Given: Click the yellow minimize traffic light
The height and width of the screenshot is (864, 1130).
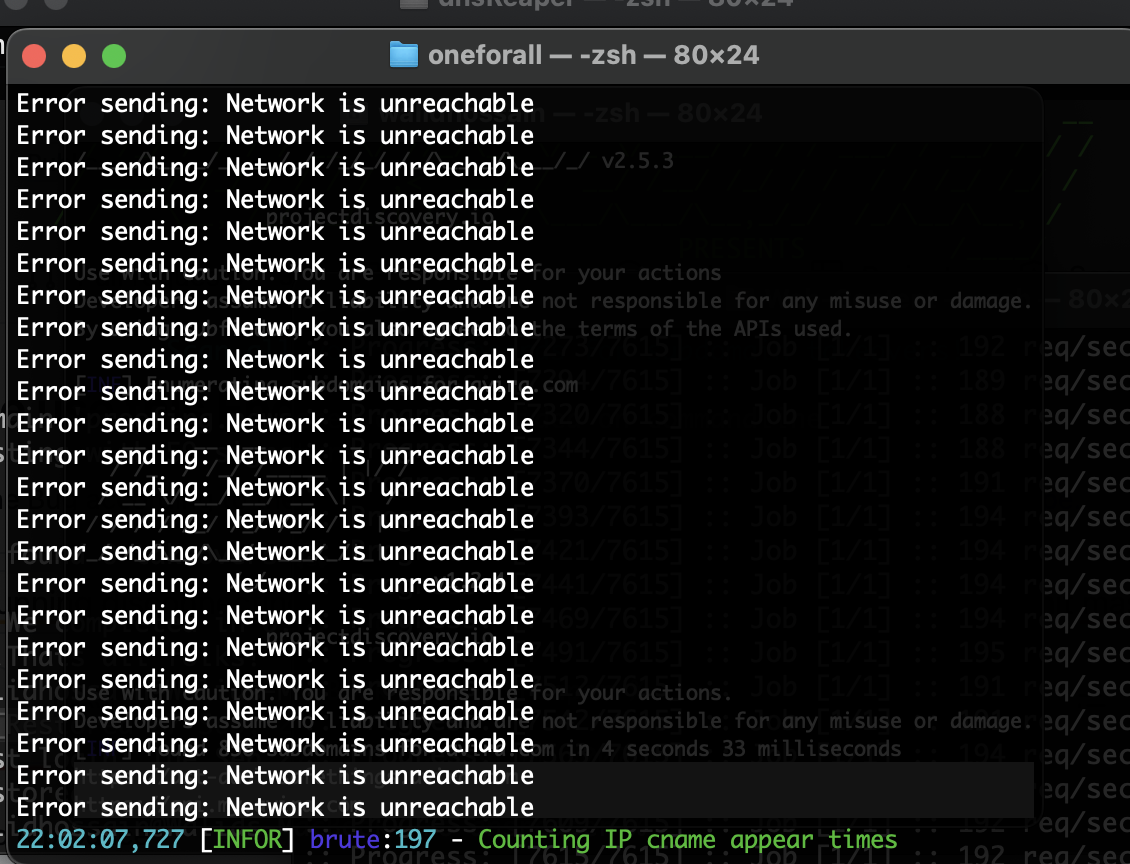Looking at the screenshot, I should point(74,57).
